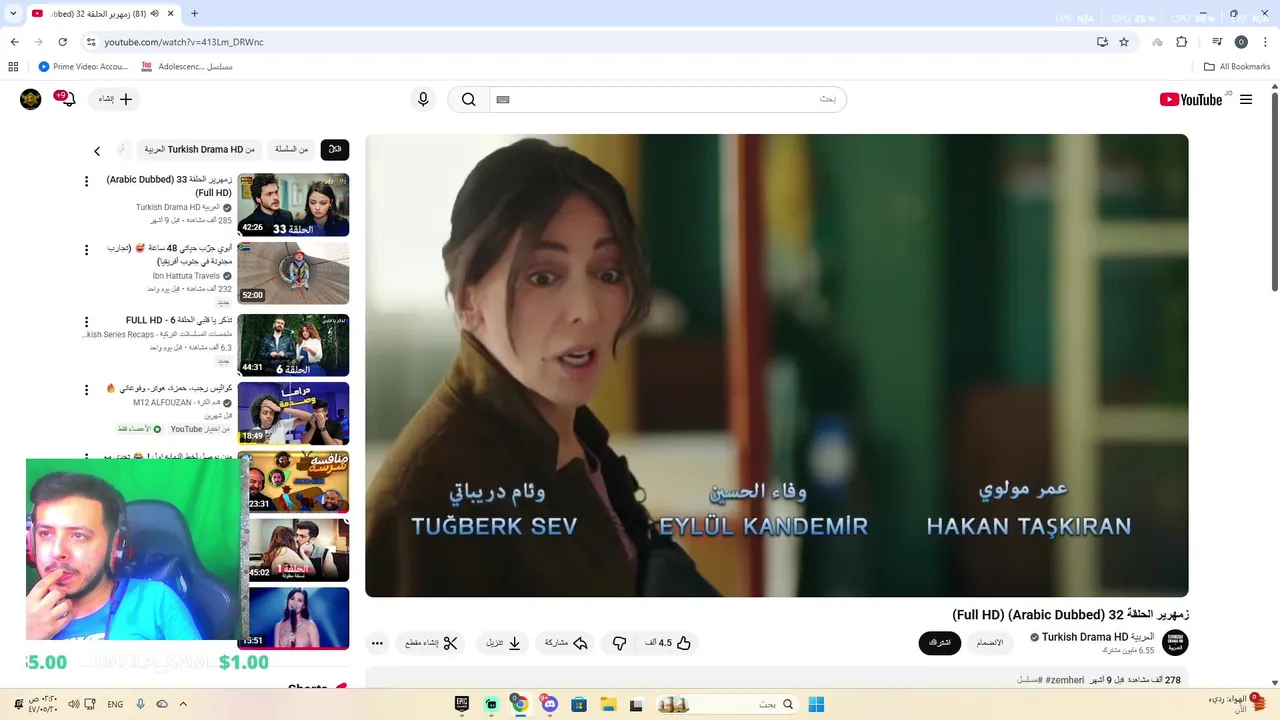Screen dimensions: 1280x720
Task: Open the media control icon in Chrome toolbar
Action: 1217,42
